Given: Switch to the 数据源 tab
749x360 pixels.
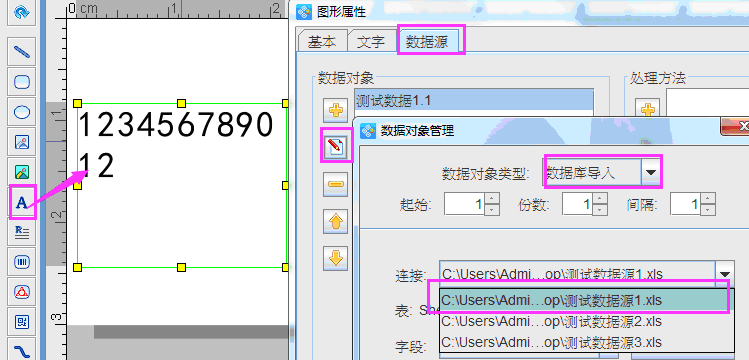Looking at the screenshot, I should coord(427,42).
